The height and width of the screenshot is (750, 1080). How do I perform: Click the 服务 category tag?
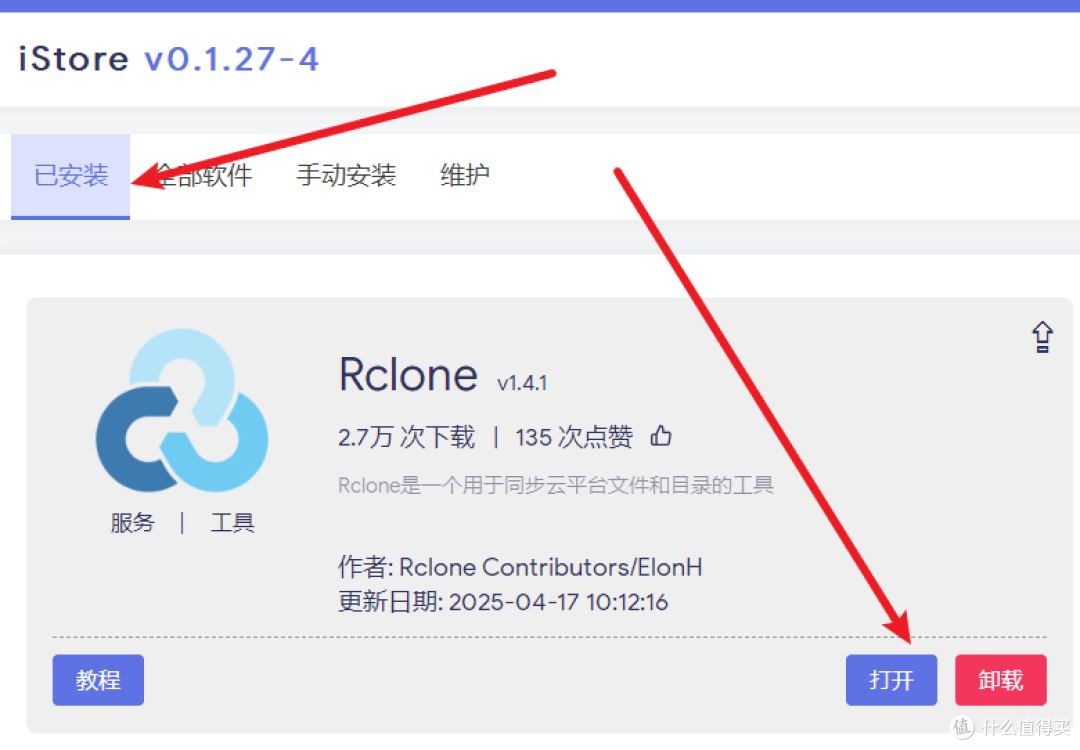(133, 523)
